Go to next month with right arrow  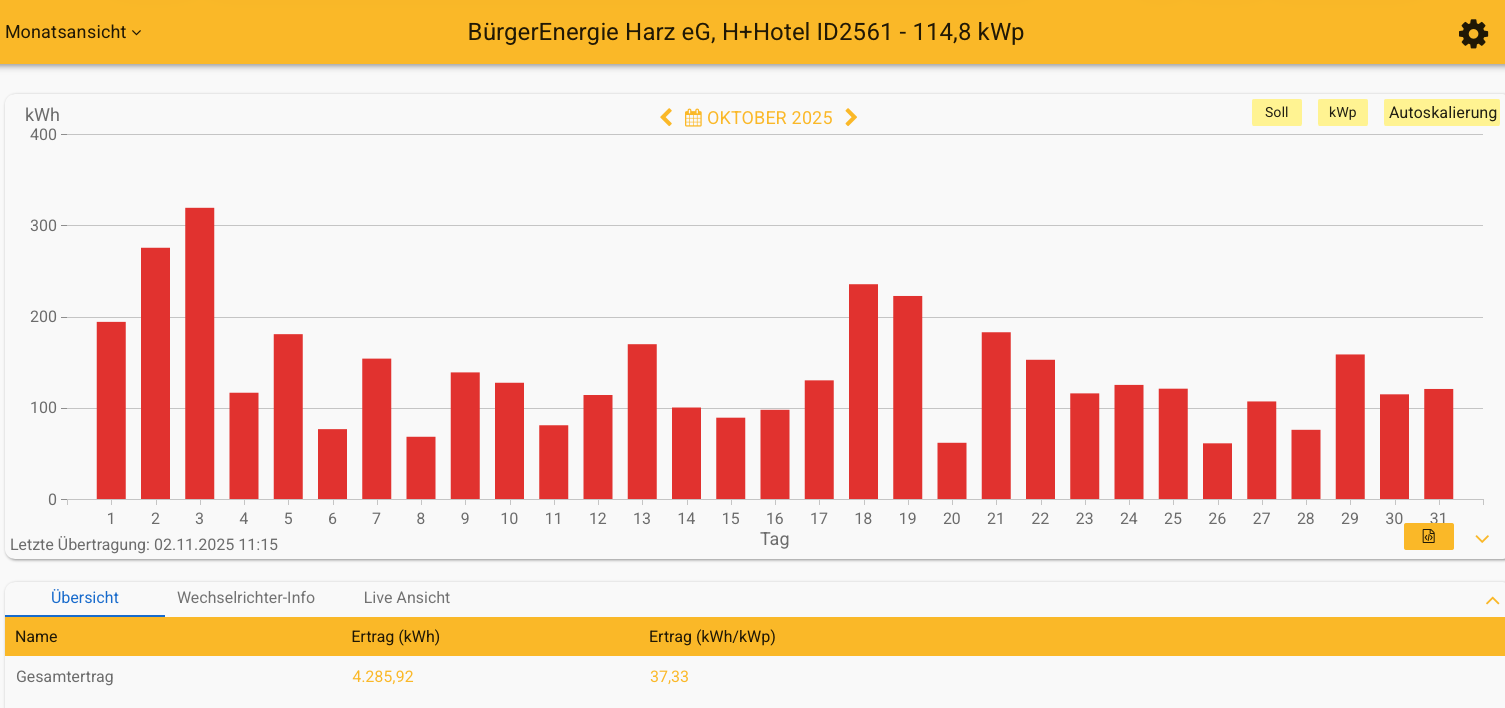[851, 117]
